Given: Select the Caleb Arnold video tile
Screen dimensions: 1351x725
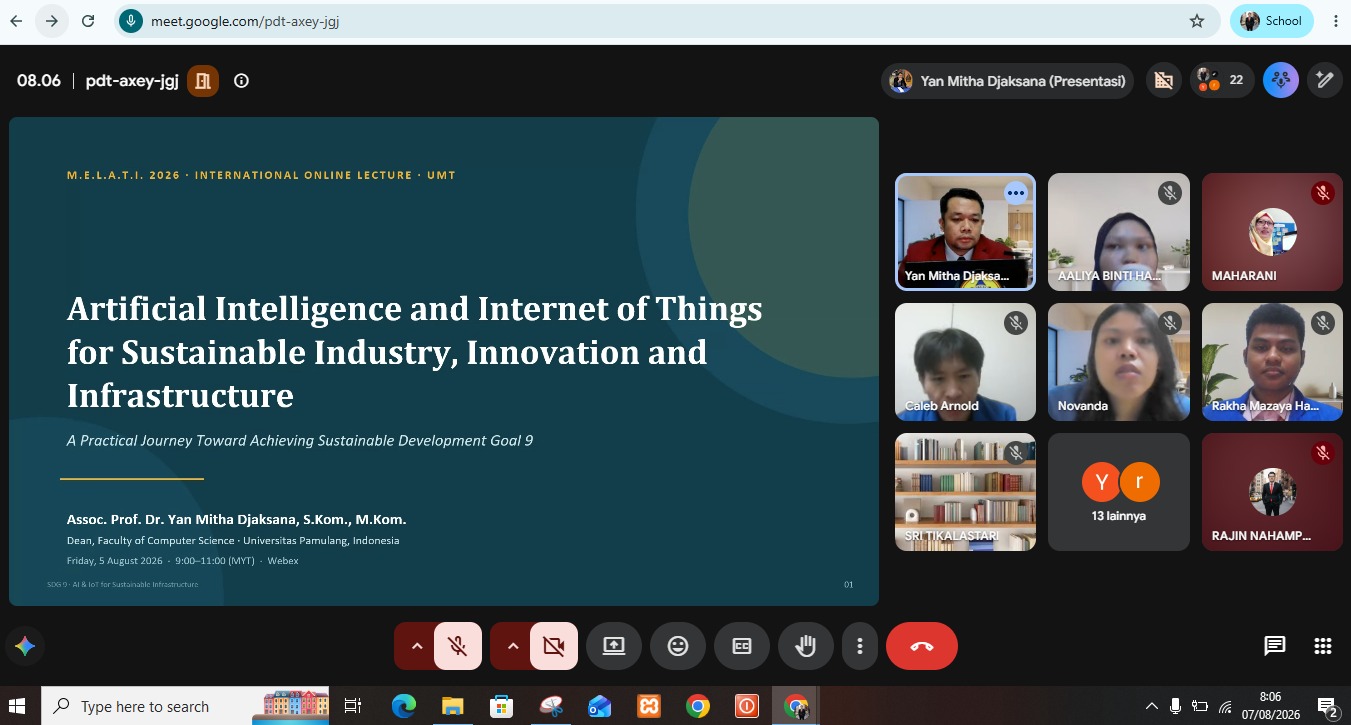Looking at the screenshot, I should 965,362.
